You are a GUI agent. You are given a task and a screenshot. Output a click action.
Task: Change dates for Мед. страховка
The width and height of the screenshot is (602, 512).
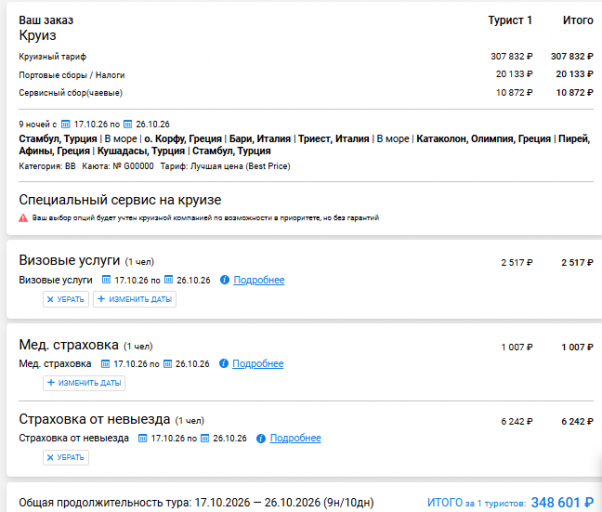click(x=84, y=383)
